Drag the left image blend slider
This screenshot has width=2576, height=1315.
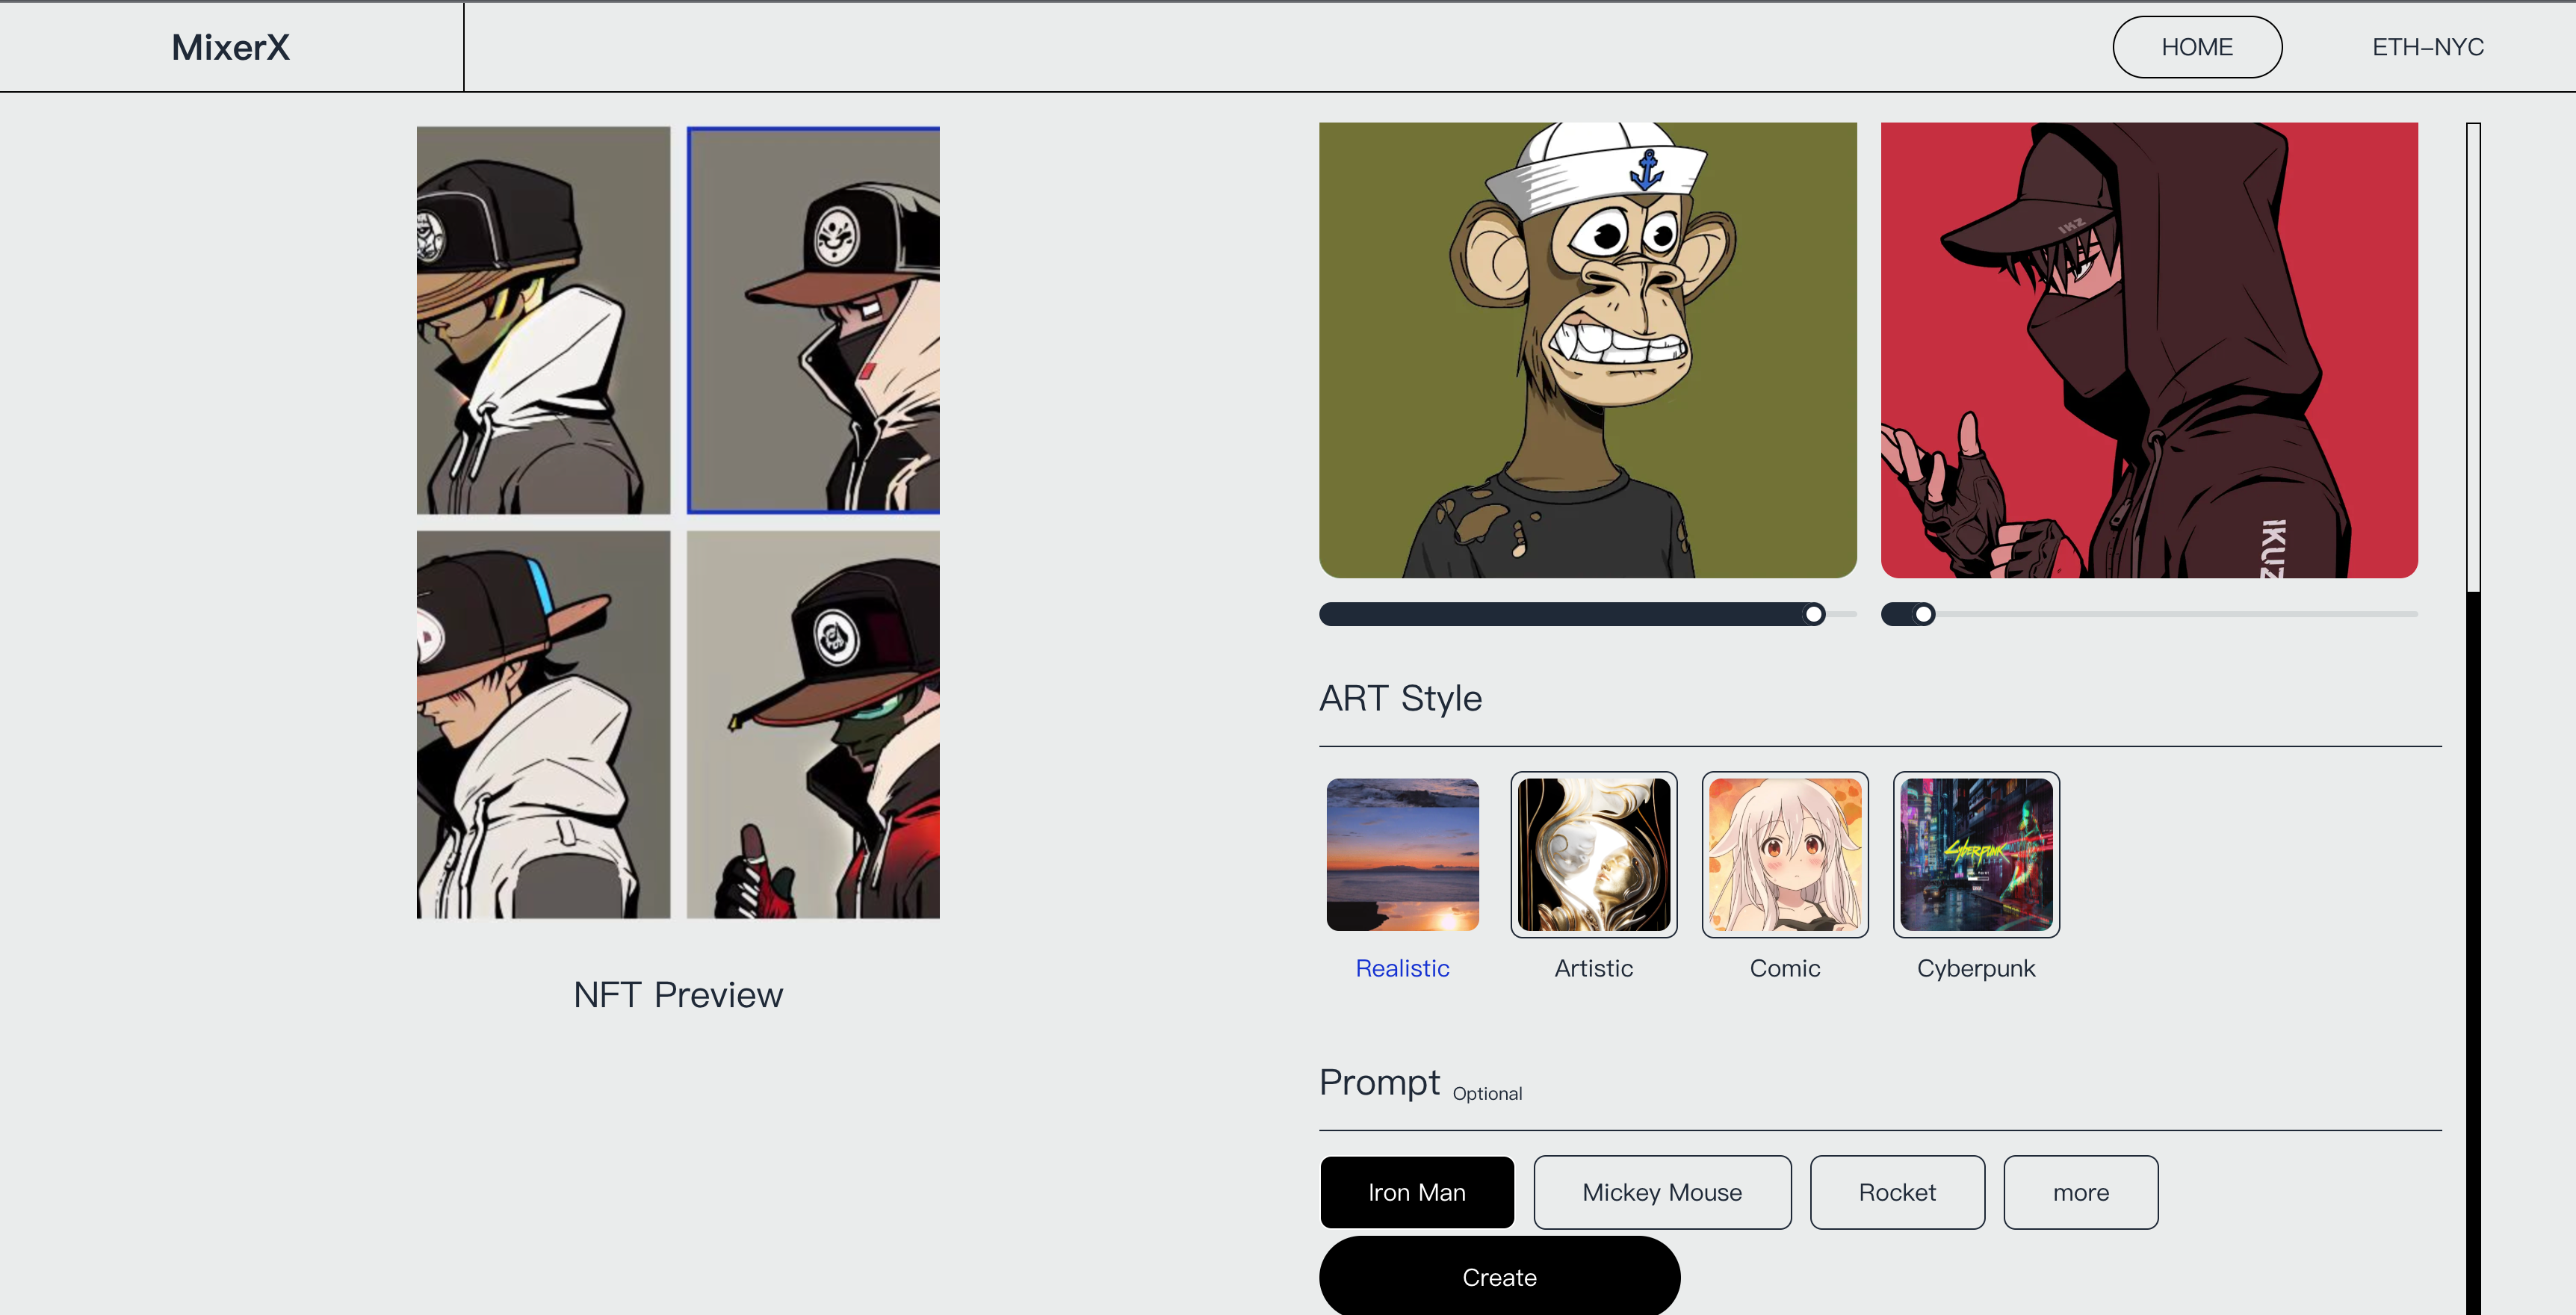click(1816, 616)
